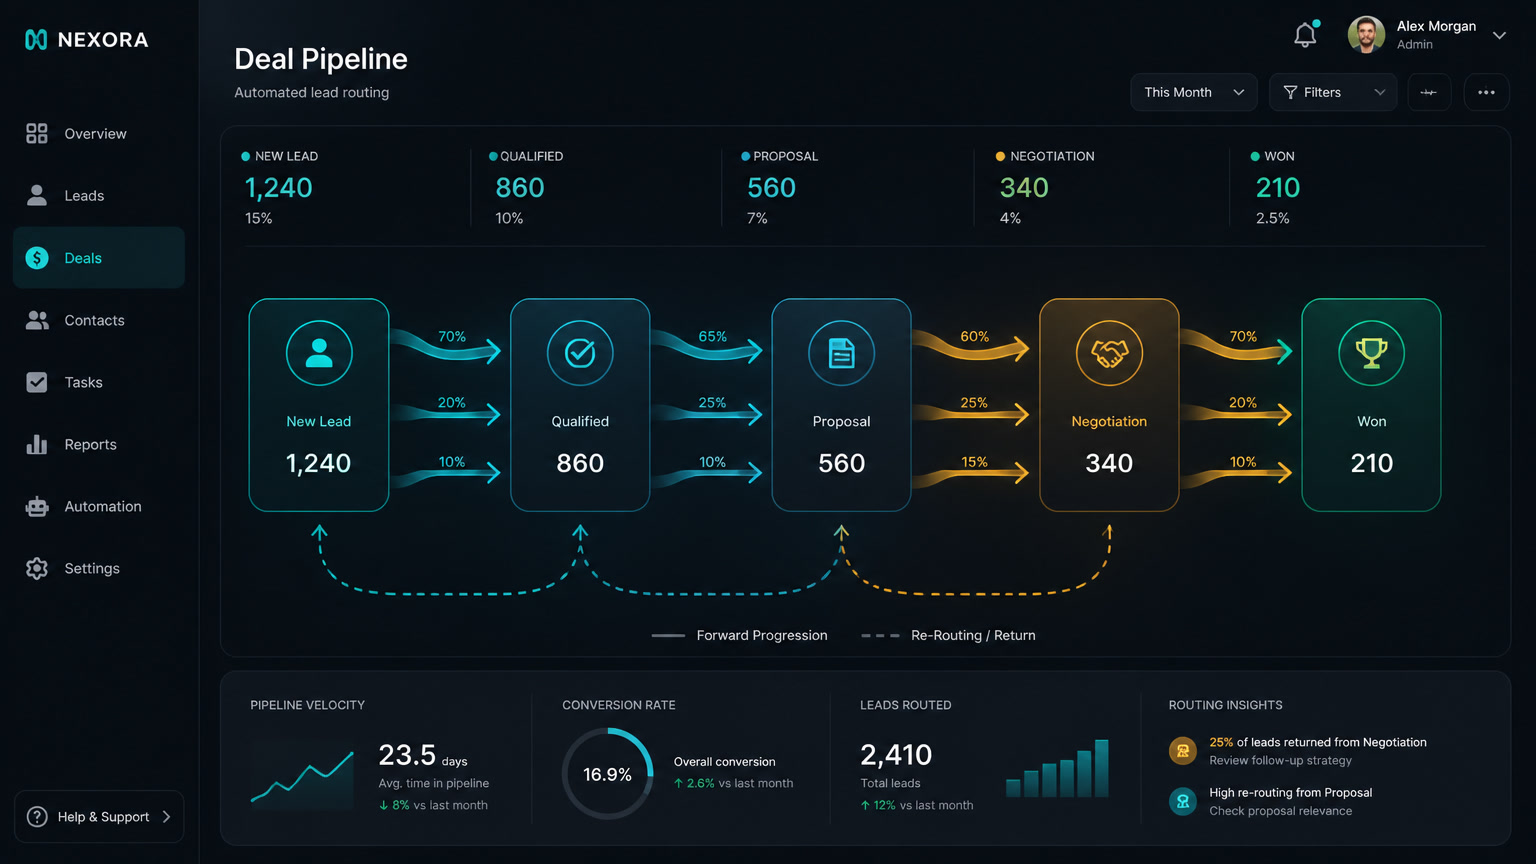Open the three-dot more options menu
Screen dimensions: 1536x864
pos(1486,92)
